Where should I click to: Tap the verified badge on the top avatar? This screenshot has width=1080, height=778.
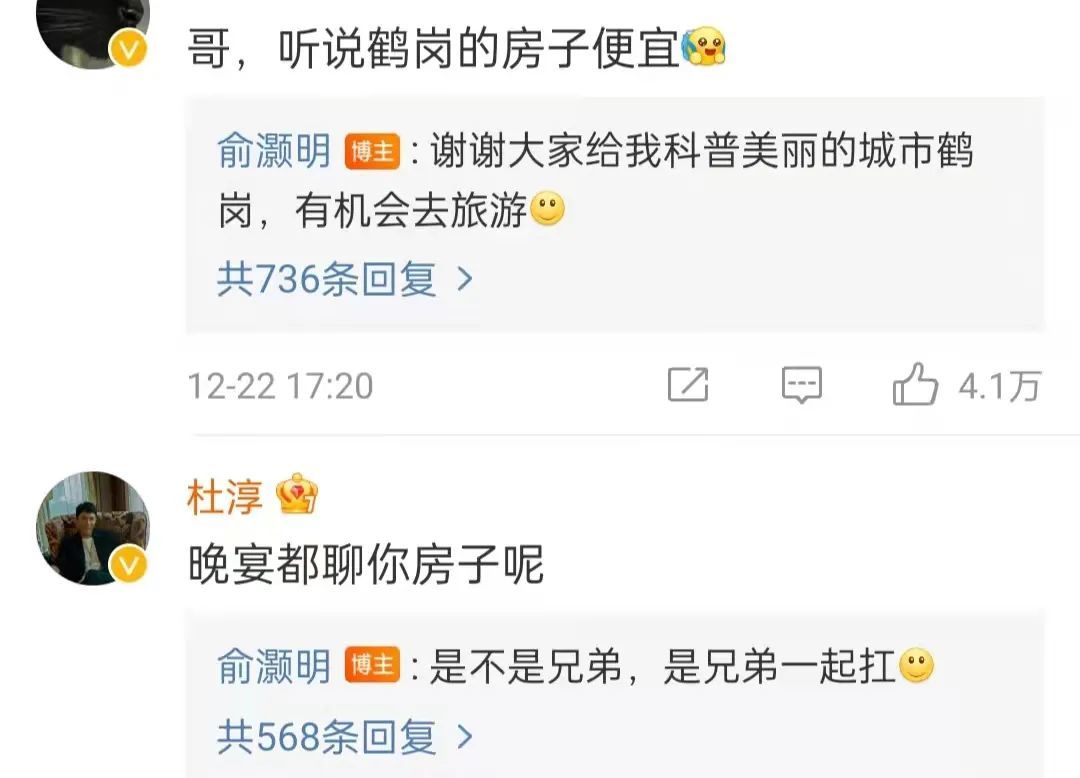click(128, 50)
